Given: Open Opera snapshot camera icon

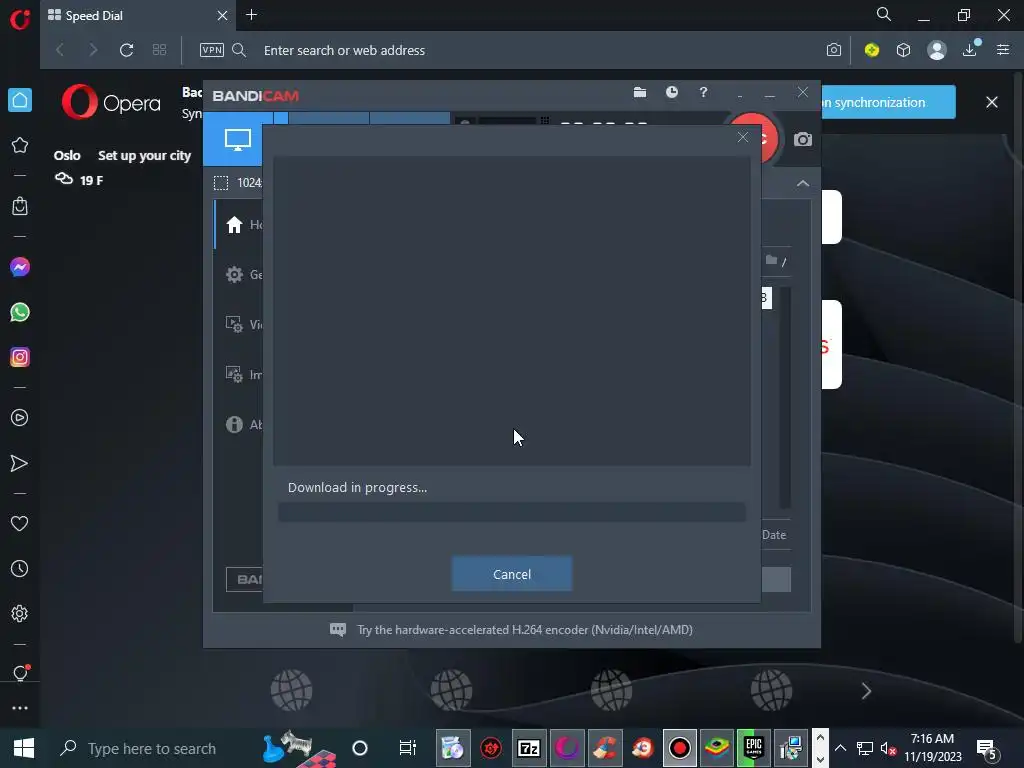Looking at the screenshot, I should click(x=834, y=50).
